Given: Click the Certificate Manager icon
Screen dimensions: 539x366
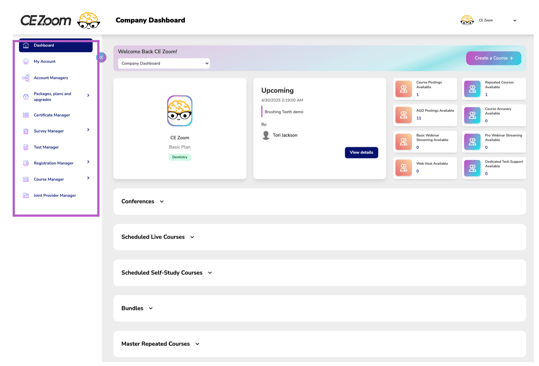Looking at the screenshot, I should tap(26, 115).
